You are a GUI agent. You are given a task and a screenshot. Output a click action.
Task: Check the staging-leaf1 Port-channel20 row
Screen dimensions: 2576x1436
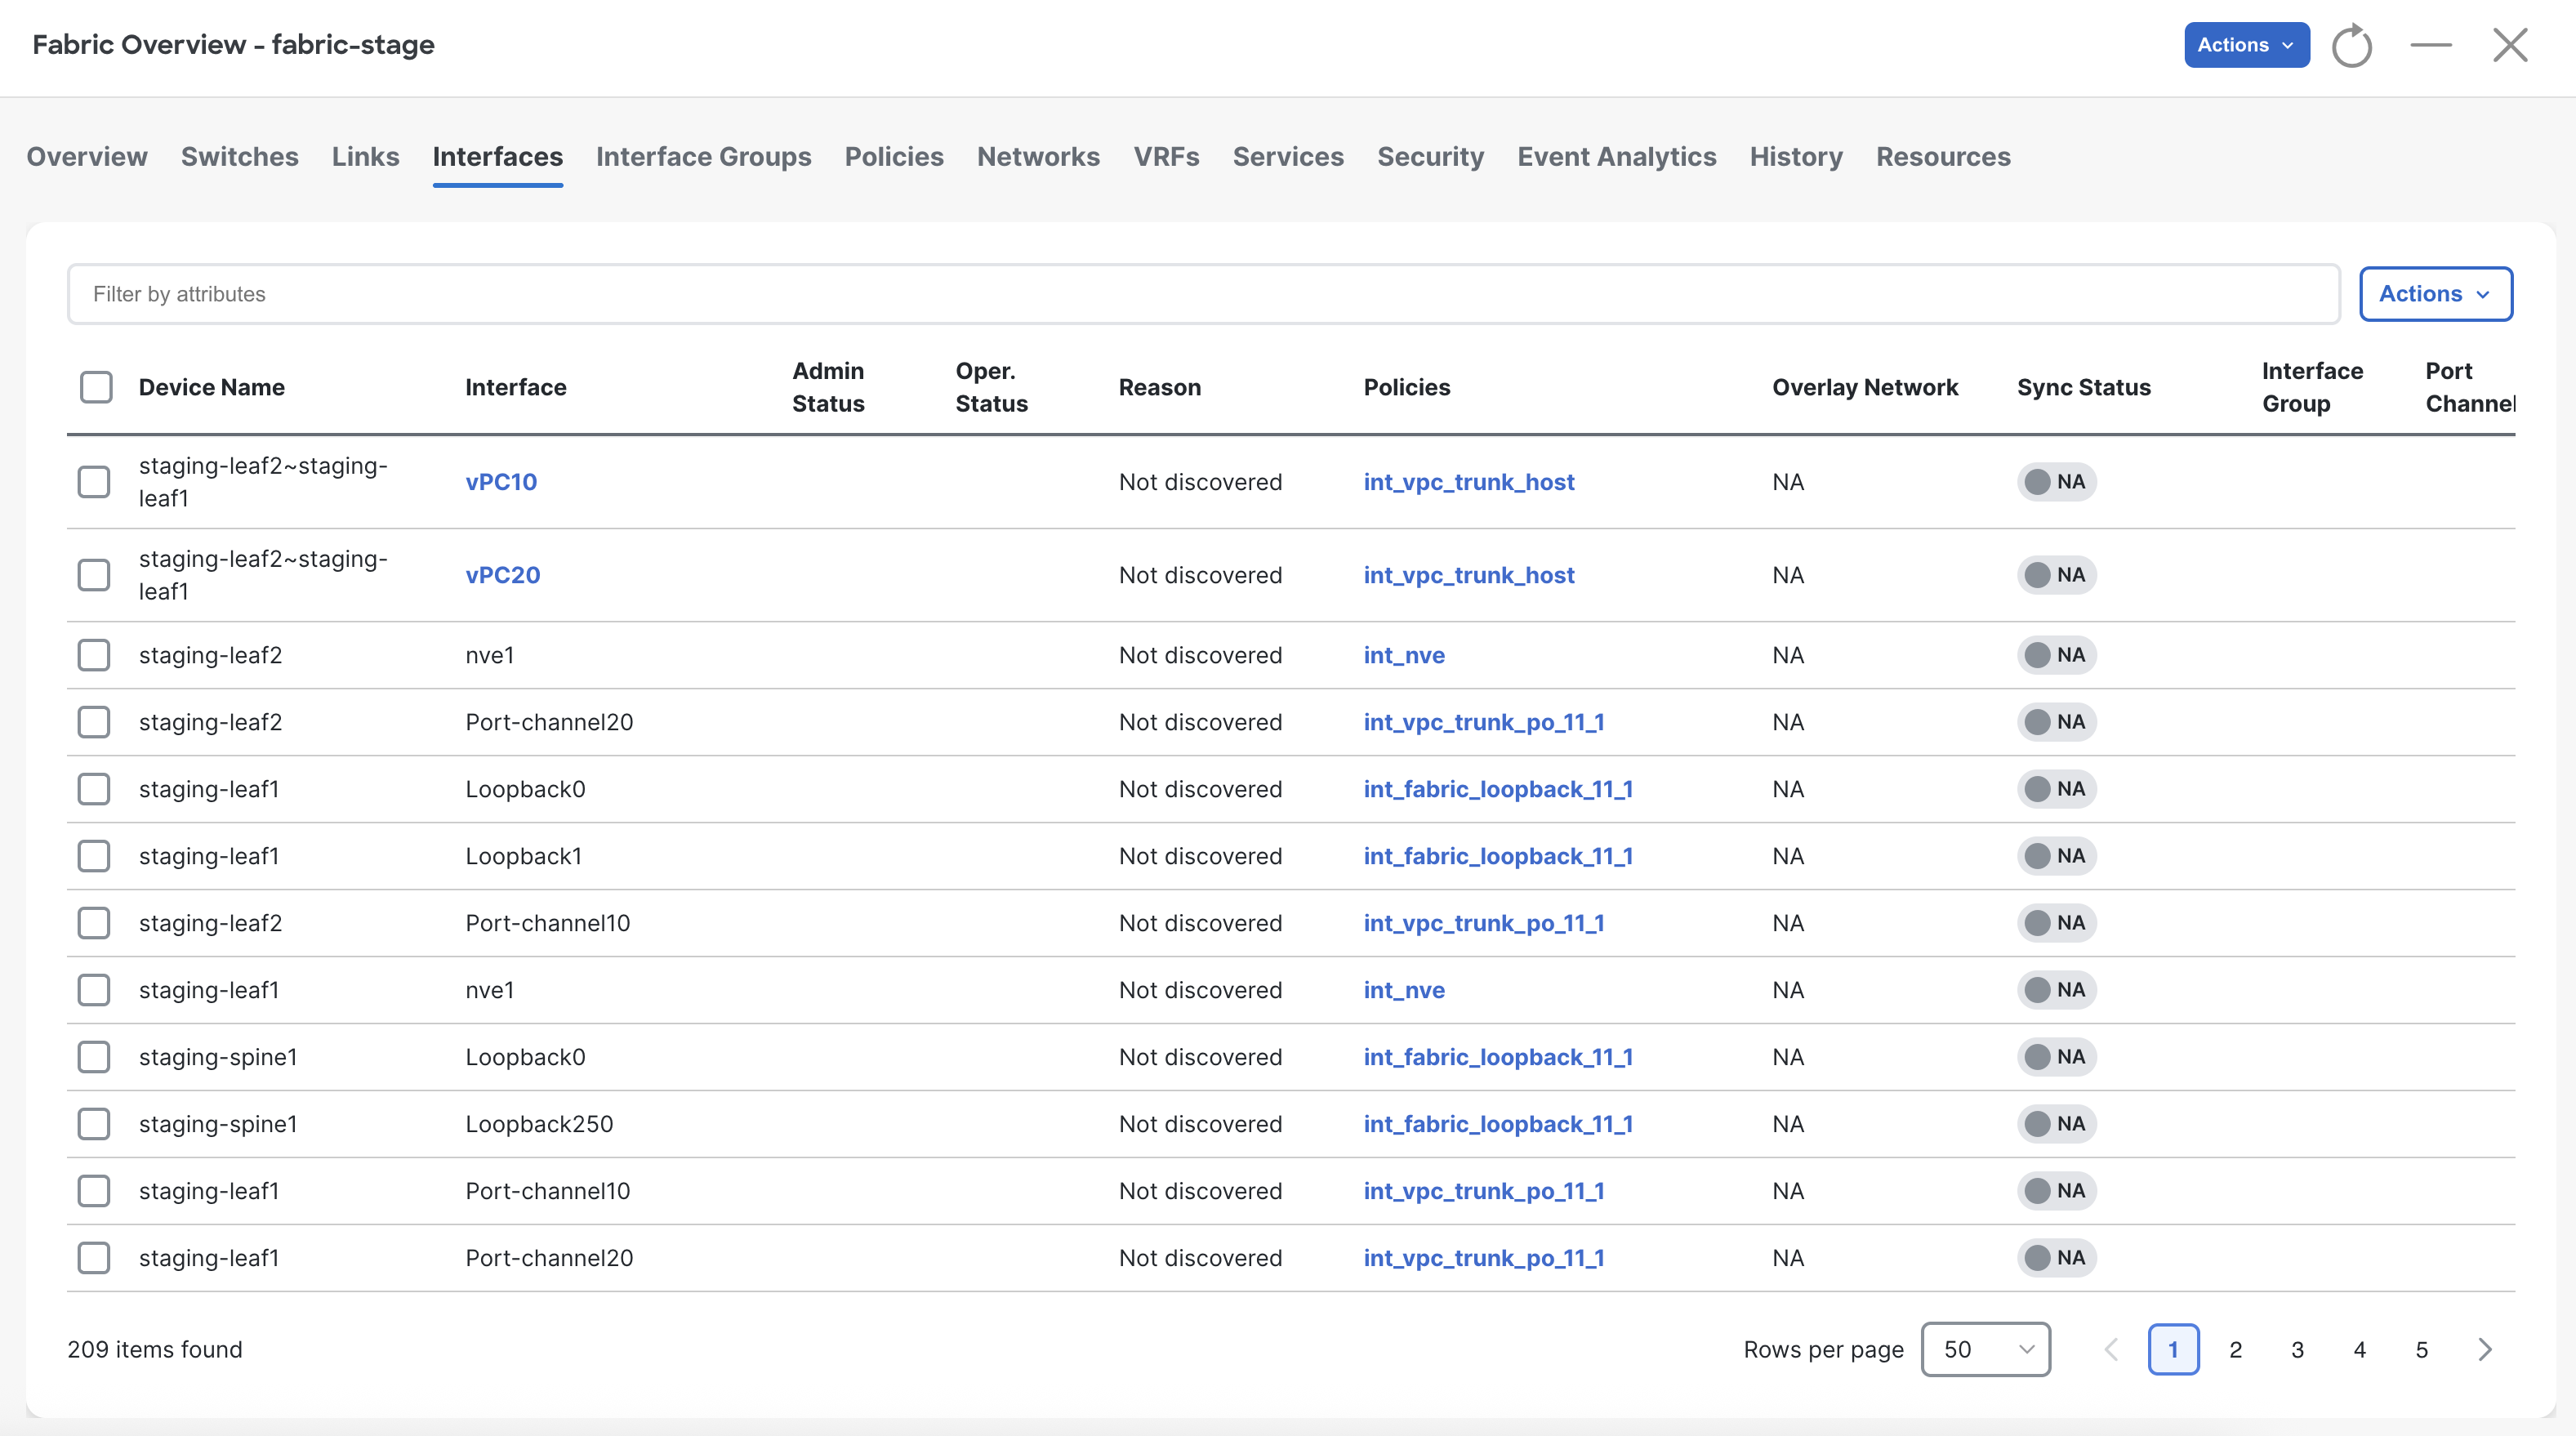pyautogui.click(x=94, y=1258)
